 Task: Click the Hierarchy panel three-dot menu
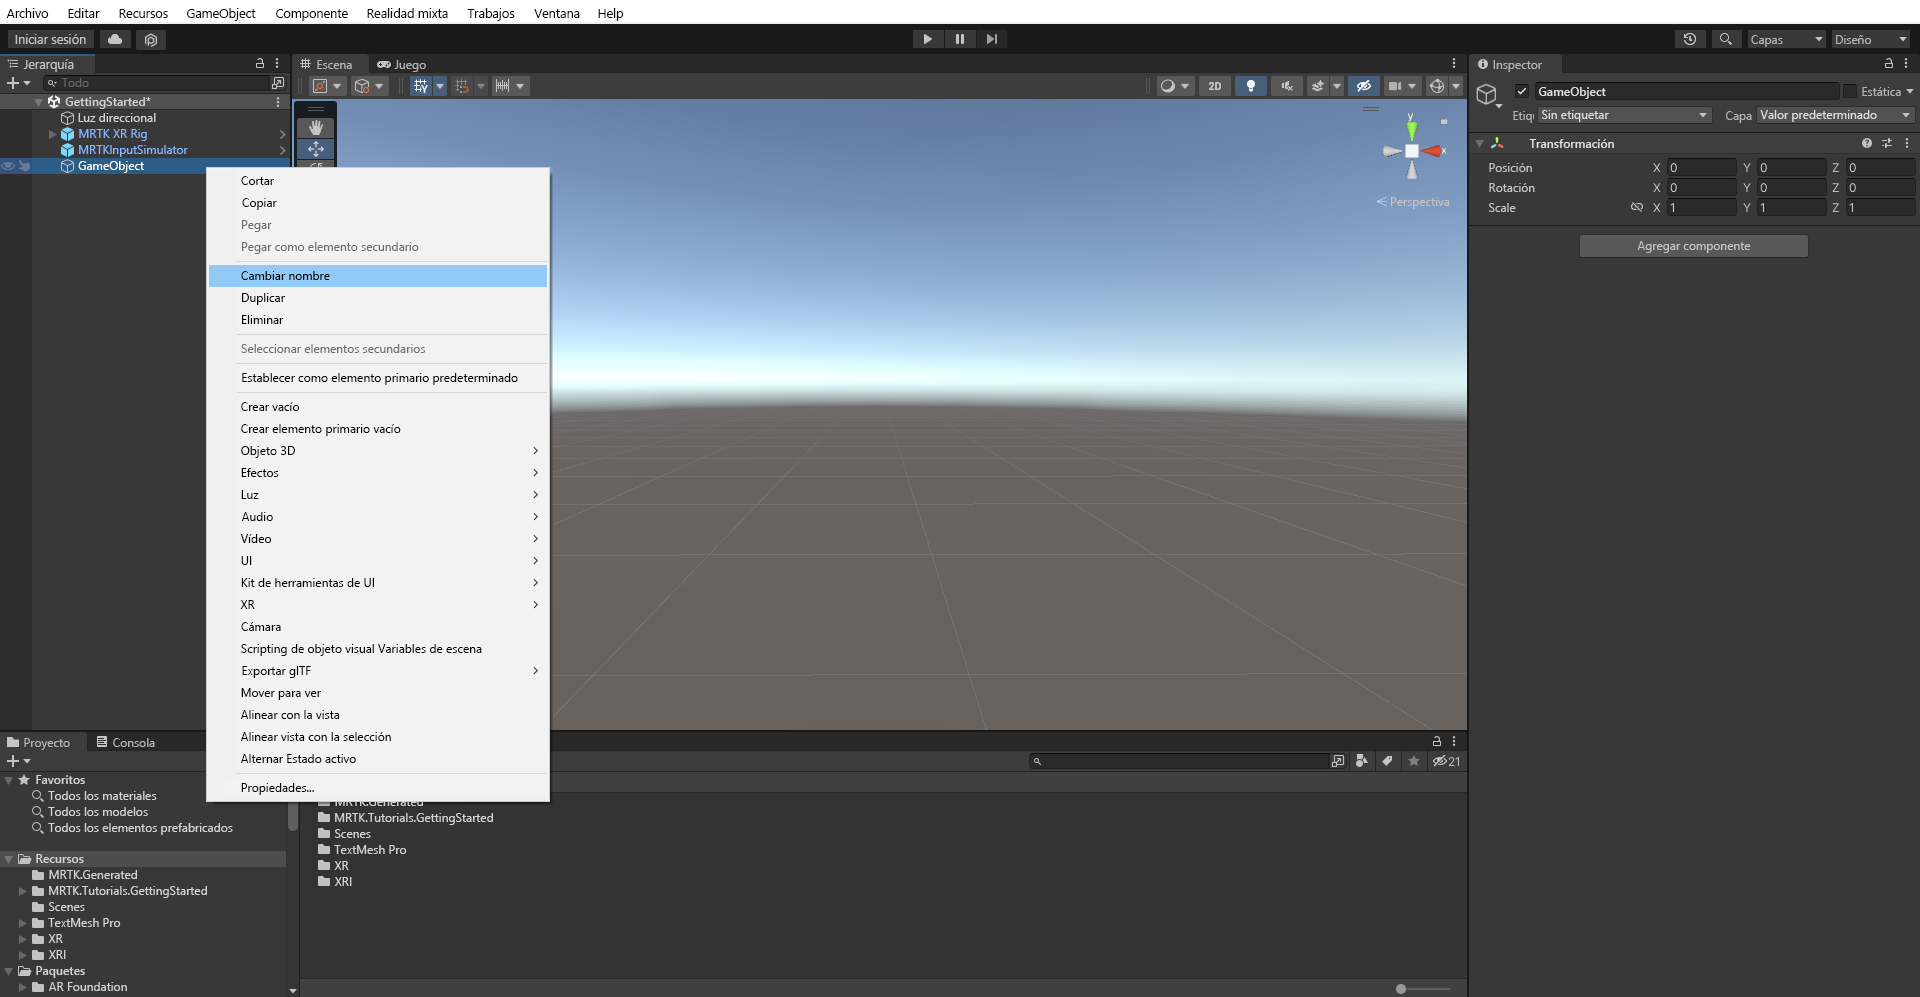pos(277,63)
